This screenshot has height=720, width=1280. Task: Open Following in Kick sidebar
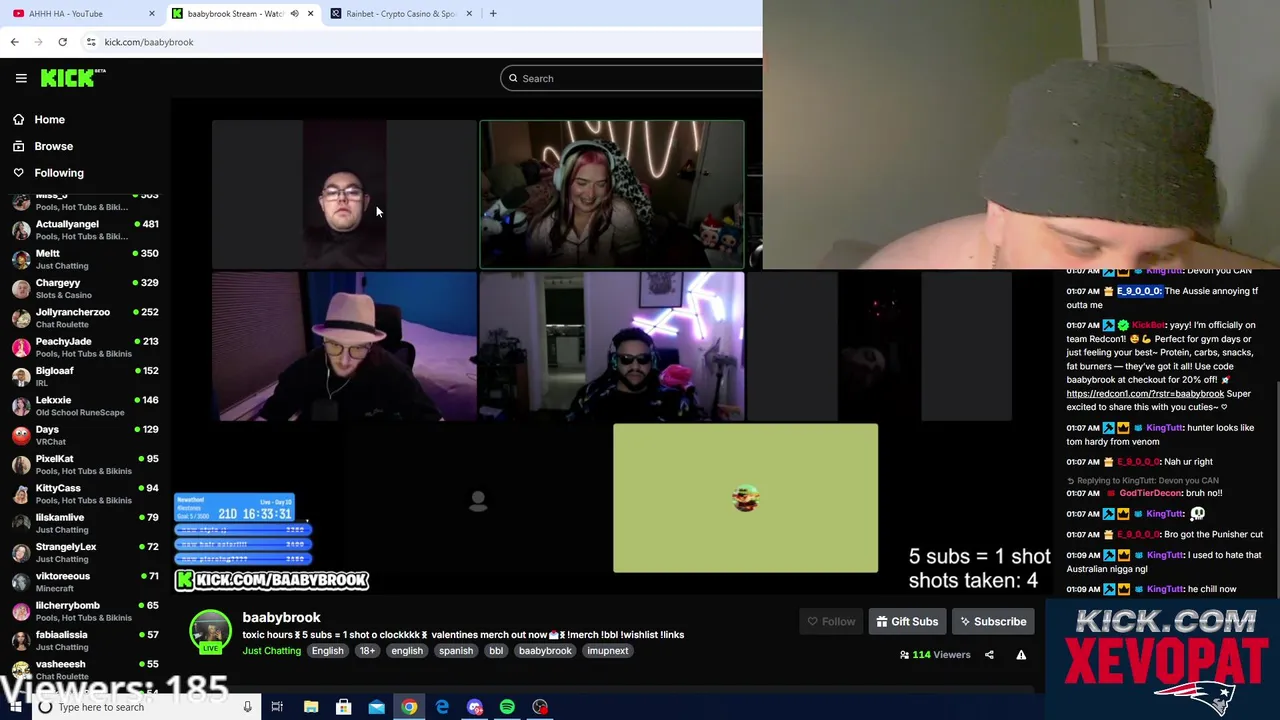pyautogui.click(x=59, y=173)
